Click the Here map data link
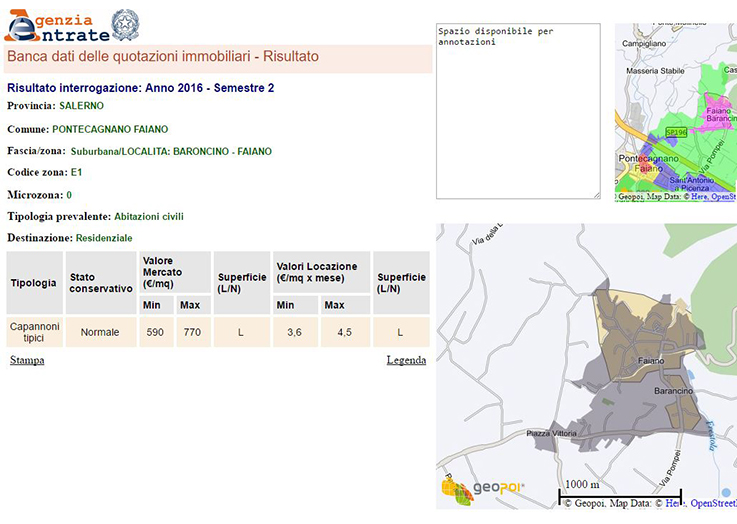Screen dimensions: 737x524 [x=676, y=503]
